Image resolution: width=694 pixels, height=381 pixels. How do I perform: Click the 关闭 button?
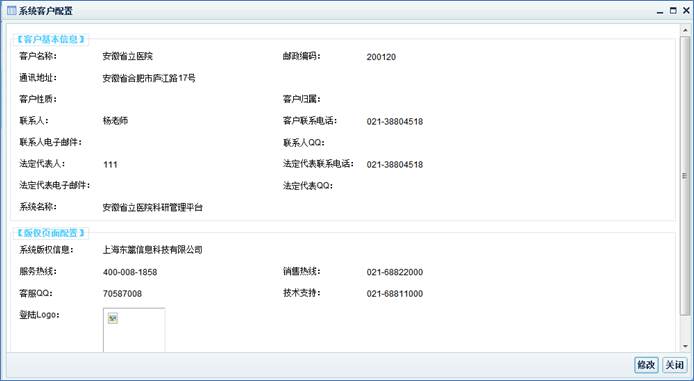point(675,365)
